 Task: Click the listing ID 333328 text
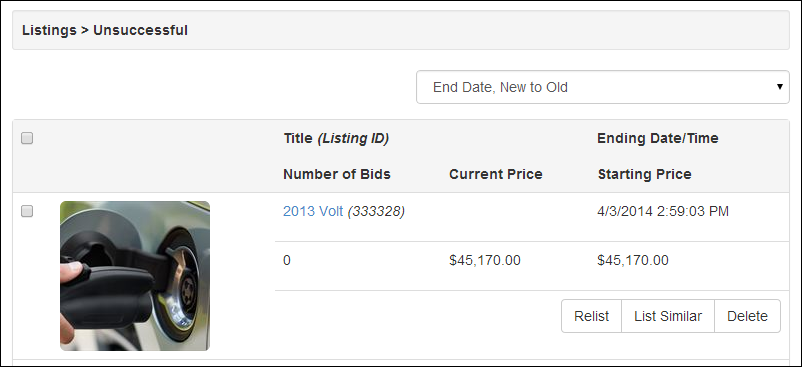pyautogui.click(x=376, y=211)
